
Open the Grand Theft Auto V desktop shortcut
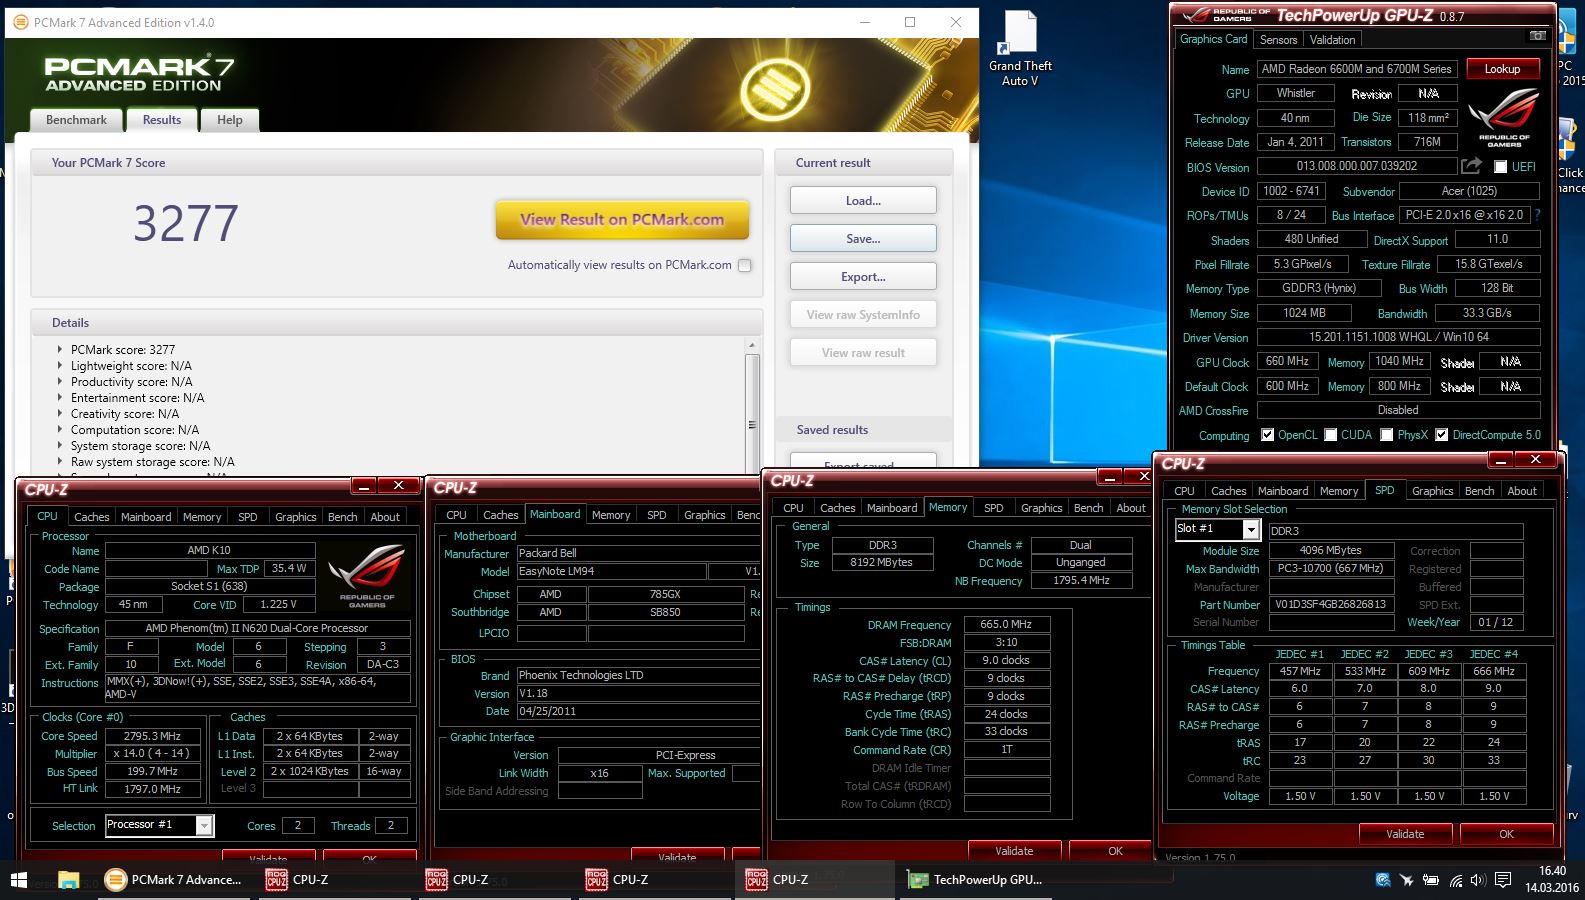coord(1020,49)
